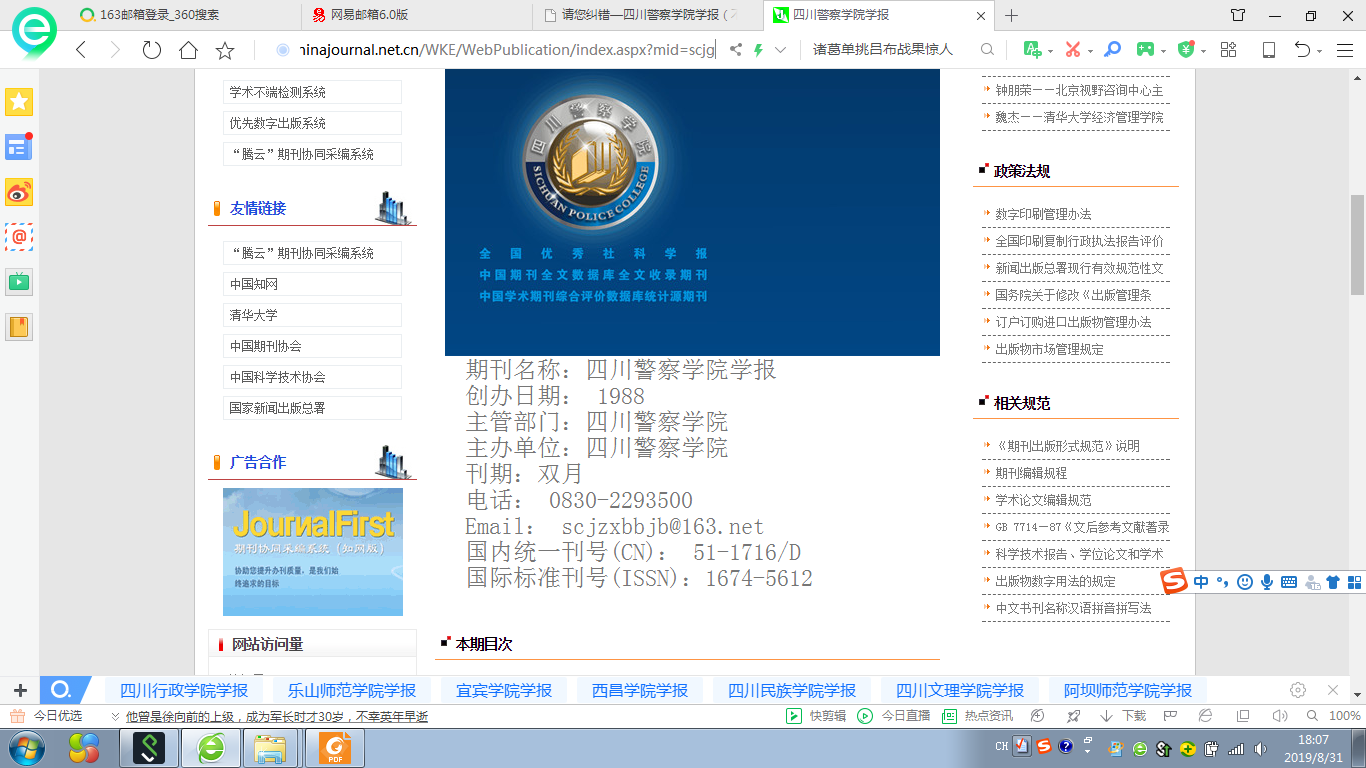The width and height of the screenshot is (1366, 768).
Task: Open 阿坝师范学院学报 quick tab
Action: click(1128, 690)
